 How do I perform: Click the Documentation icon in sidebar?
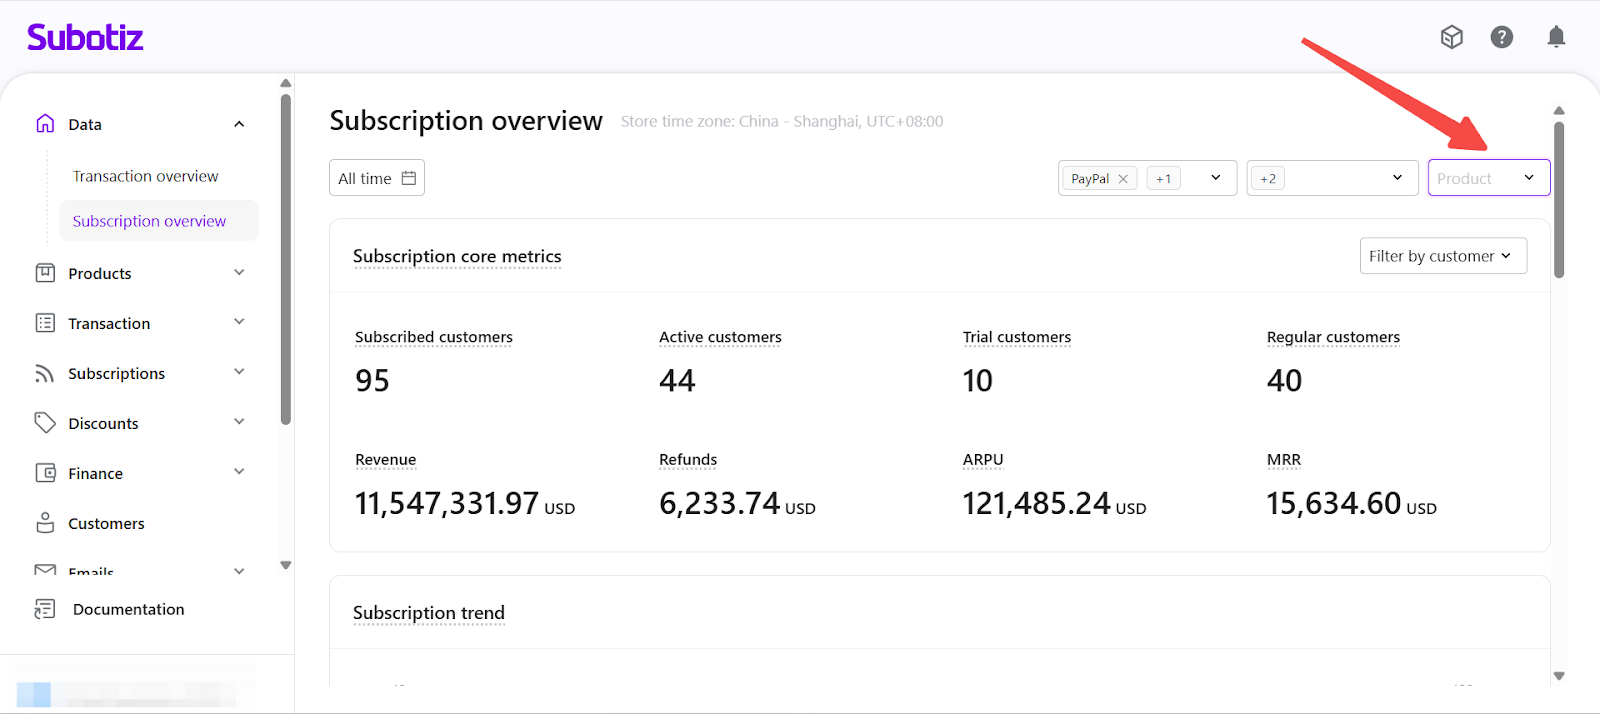tap(45, 609)
